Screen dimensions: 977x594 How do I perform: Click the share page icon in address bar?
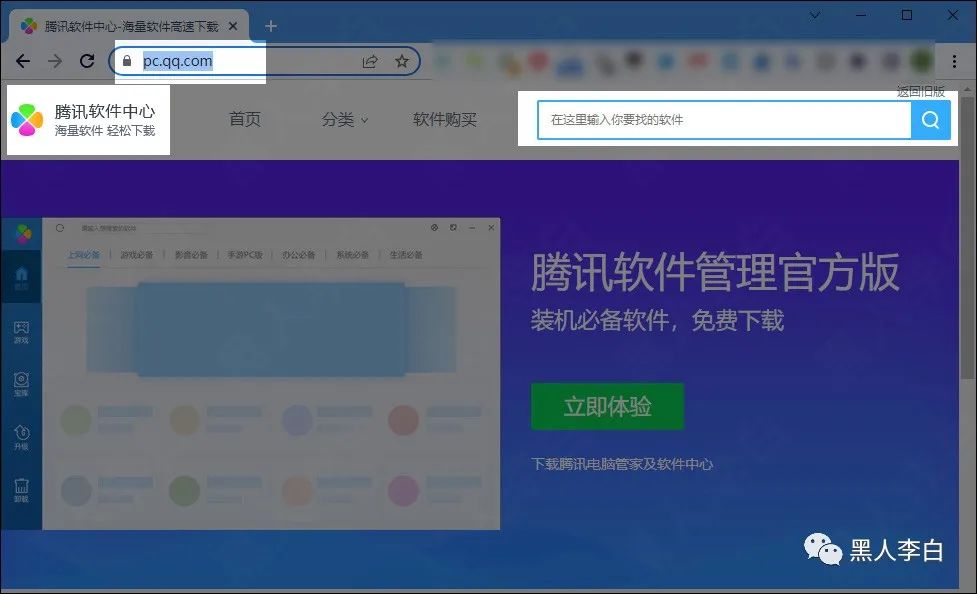point(369,61)
